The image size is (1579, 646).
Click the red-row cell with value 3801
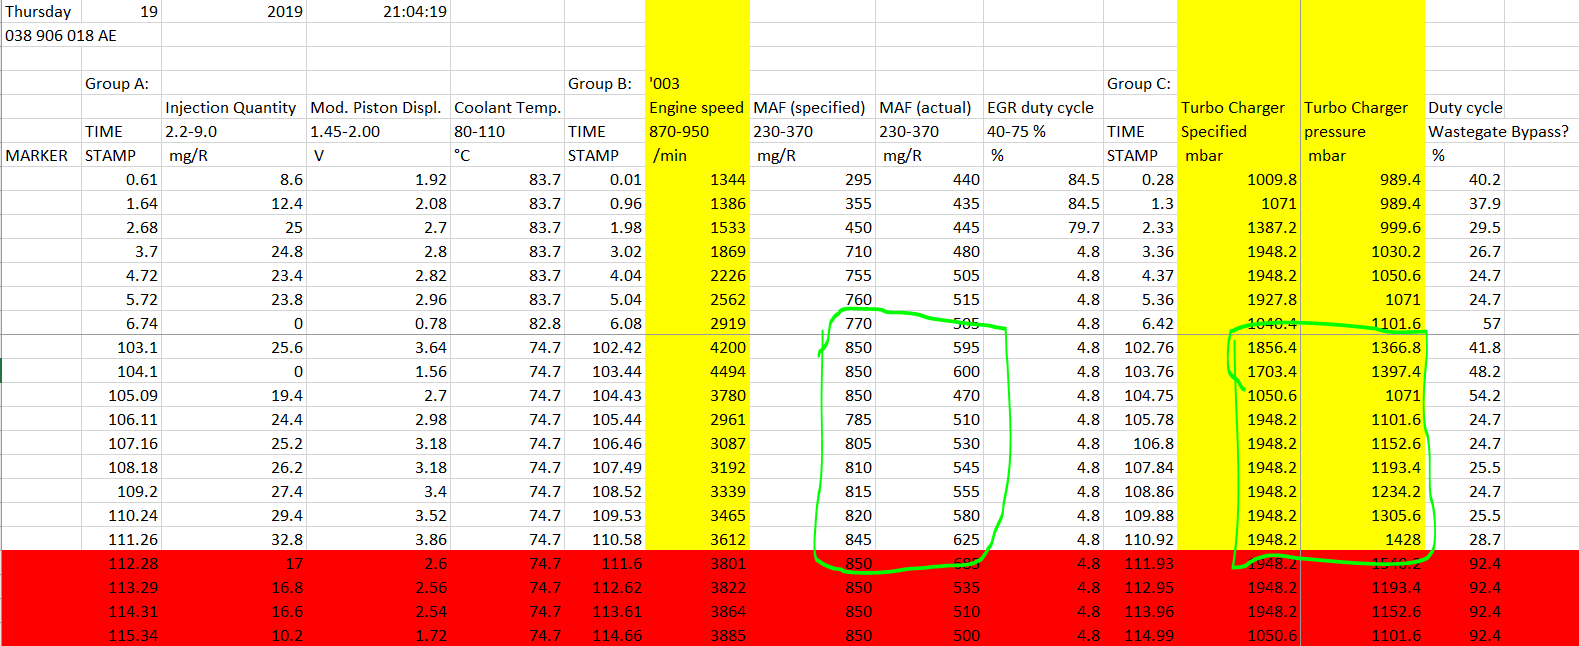tap(697, 563)
